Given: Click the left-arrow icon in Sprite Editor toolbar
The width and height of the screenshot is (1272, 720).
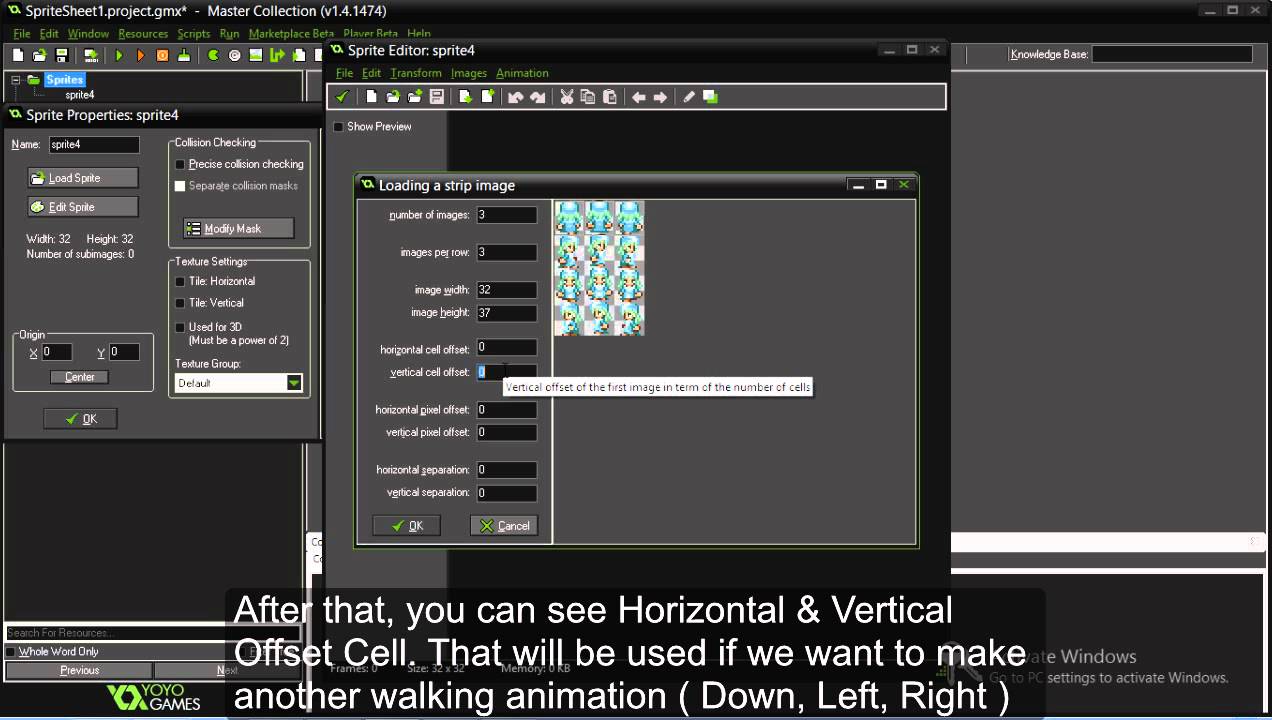Looking at the screenshot, I should (x=638, y=97).
